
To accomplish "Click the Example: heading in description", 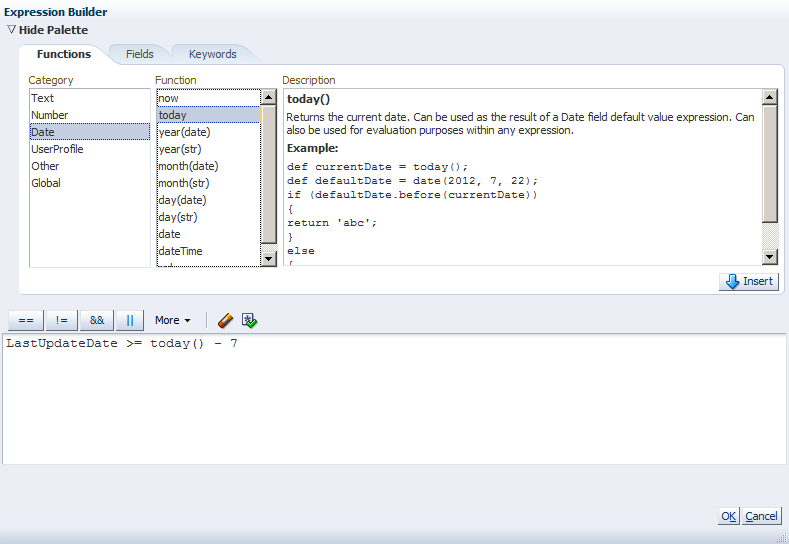I will (x=312, y=148).
